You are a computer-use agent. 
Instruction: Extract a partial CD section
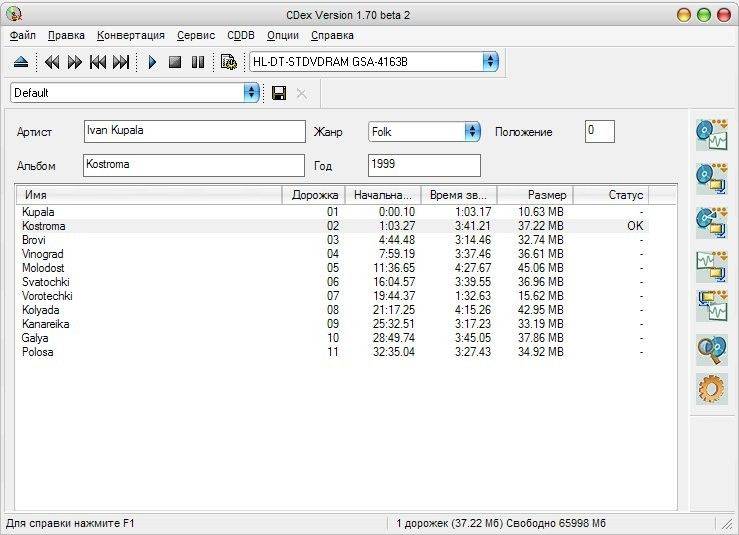(712, 222)
